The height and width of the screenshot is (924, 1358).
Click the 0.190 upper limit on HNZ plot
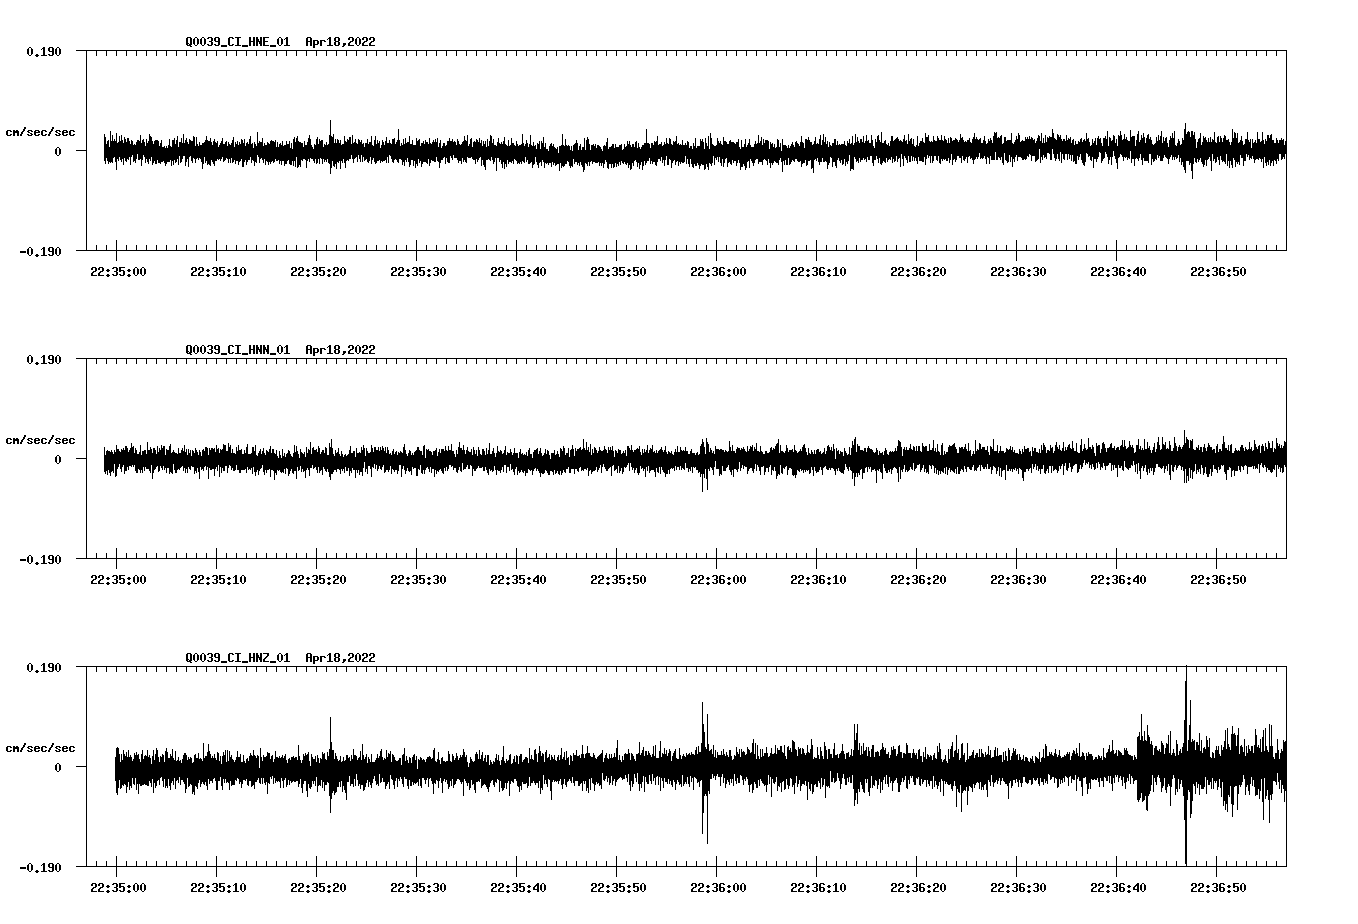(44, 667)
